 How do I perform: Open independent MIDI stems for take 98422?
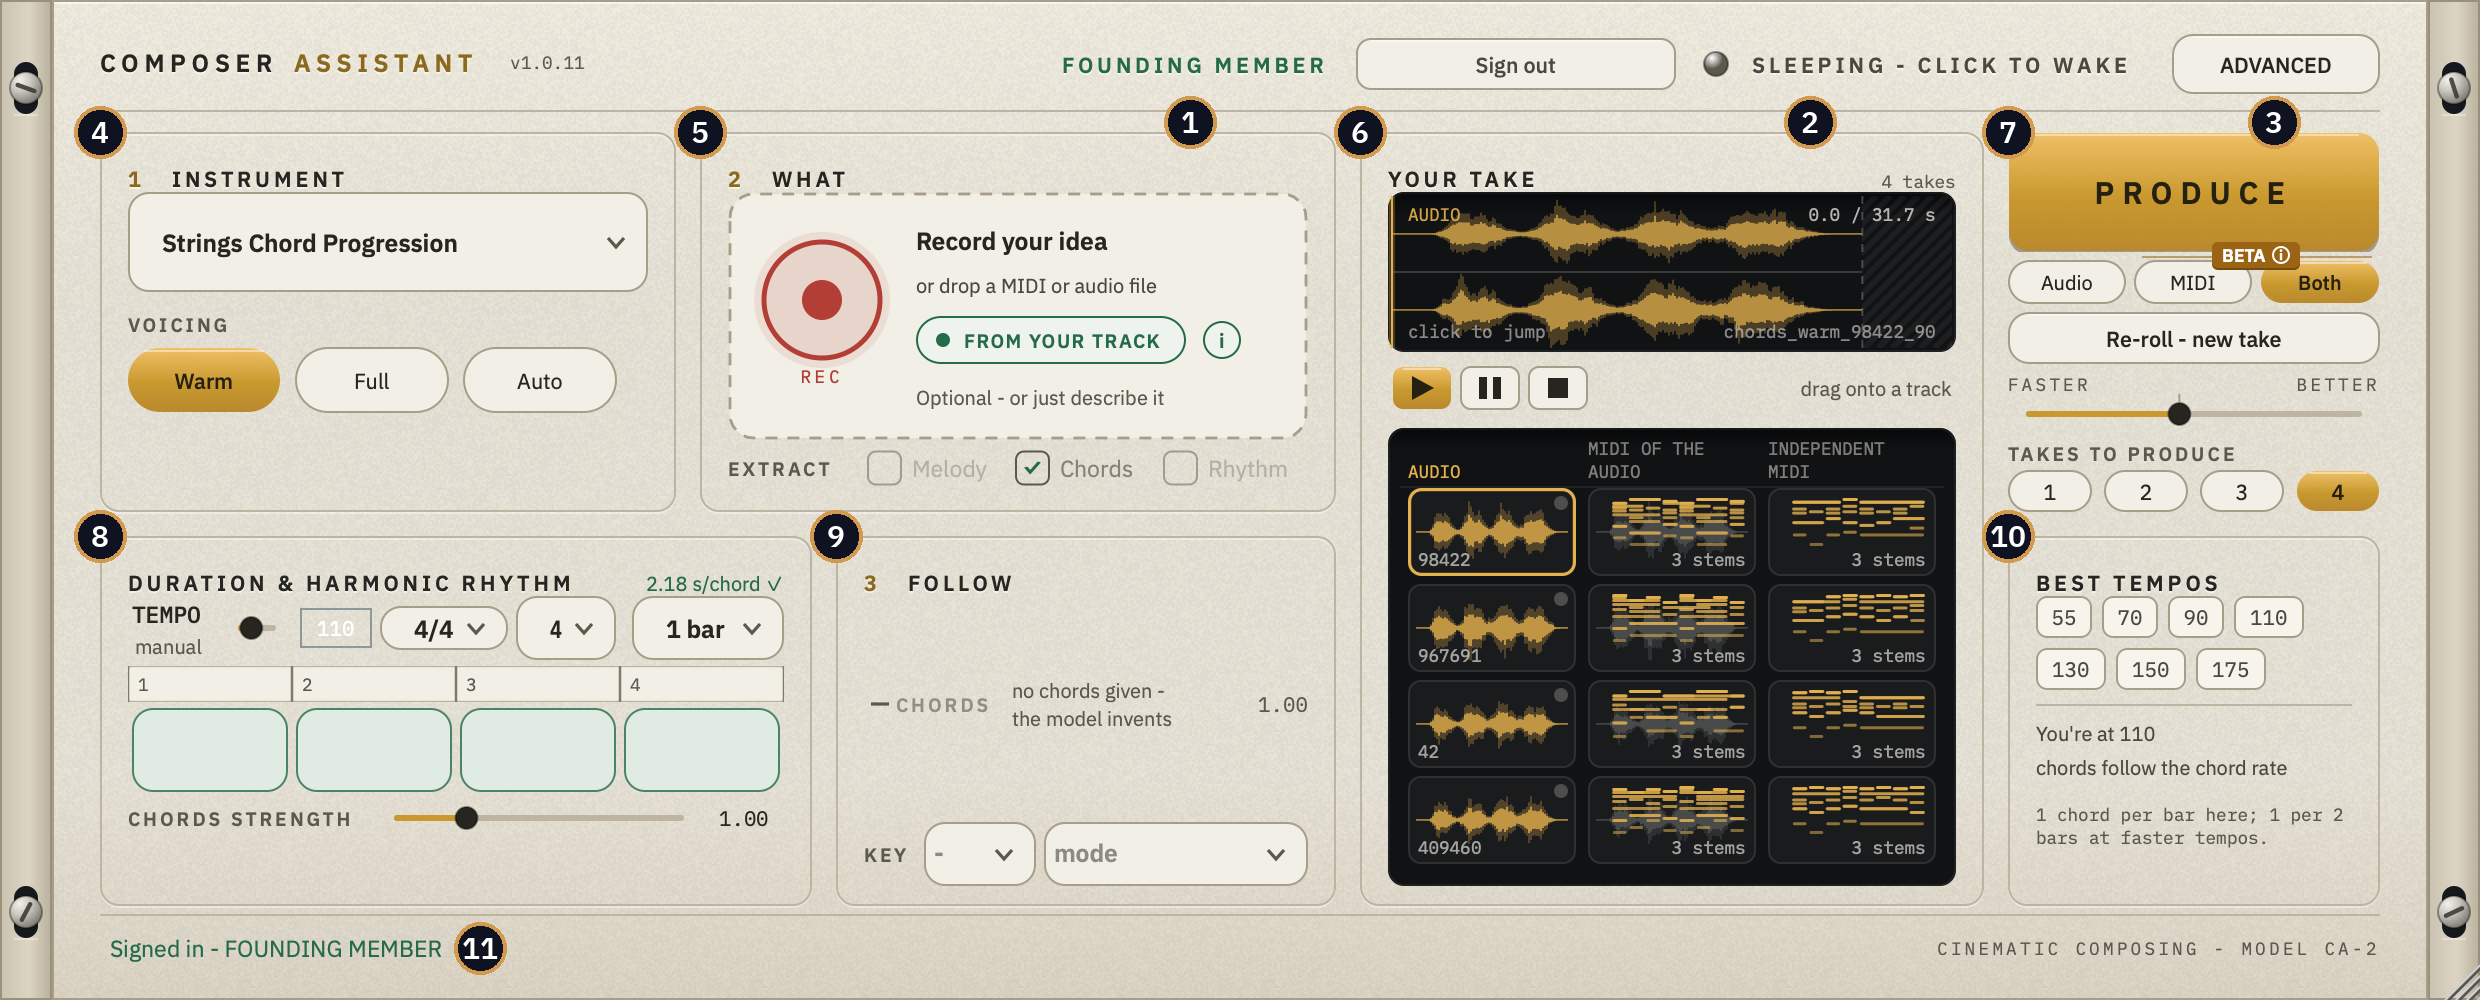click(x=1851, y=532)
